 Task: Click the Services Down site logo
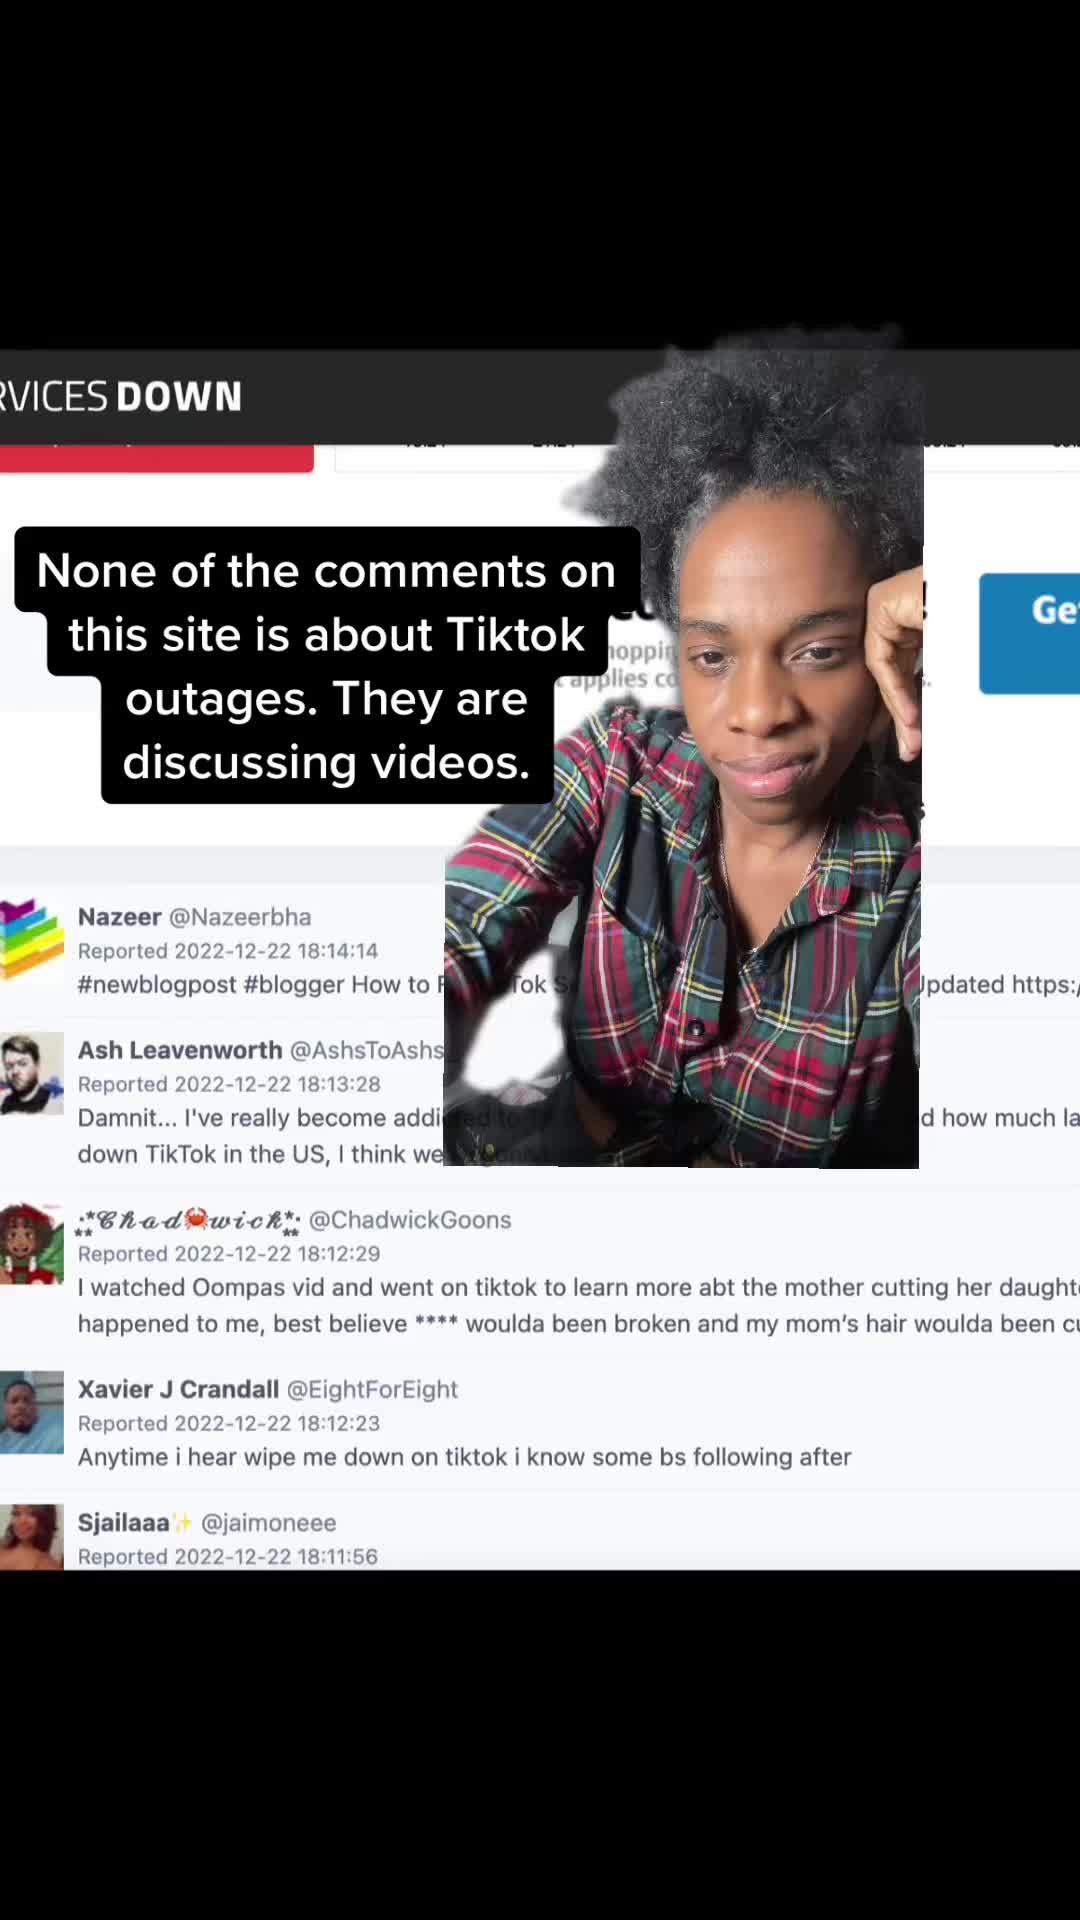click(x=120, y=397)
